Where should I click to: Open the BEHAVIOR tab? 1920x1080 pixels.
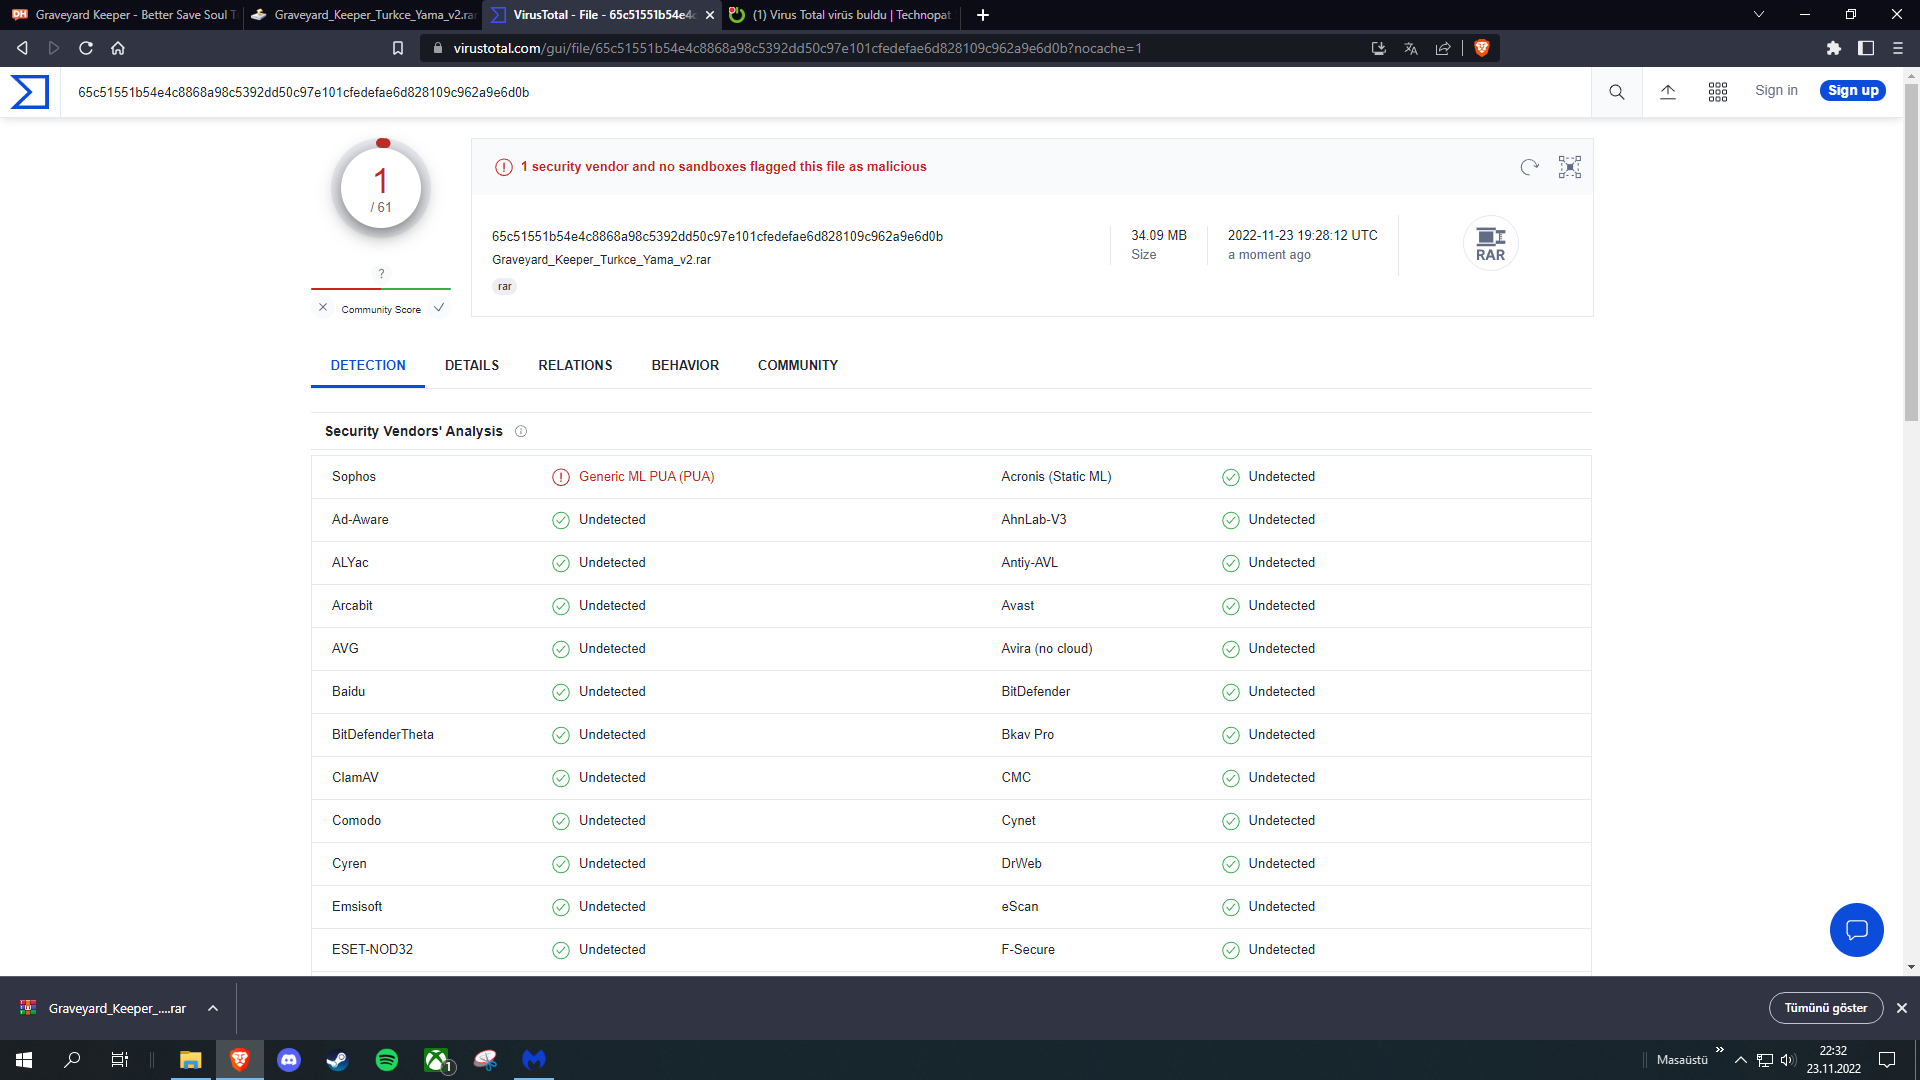(x=685, y=365)
